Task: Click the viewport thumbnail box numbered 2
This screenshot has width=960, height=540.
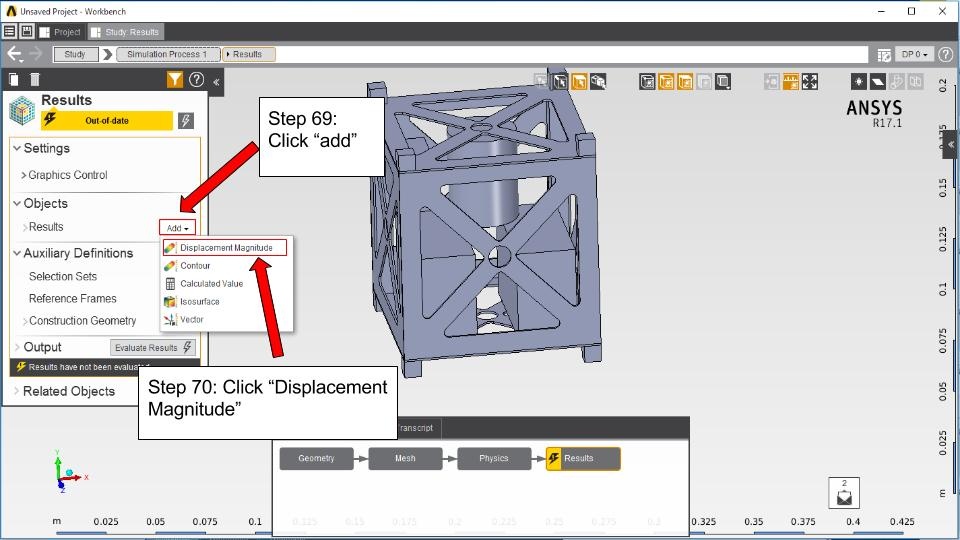Action: click(844, 493)
